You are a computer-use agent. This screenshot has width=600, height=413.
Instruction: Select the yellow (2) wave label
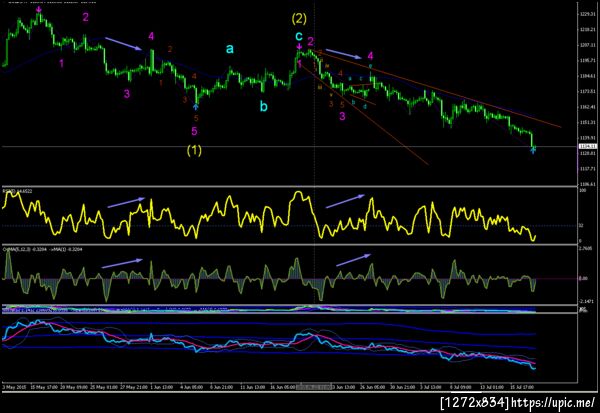tap(299, 18)
